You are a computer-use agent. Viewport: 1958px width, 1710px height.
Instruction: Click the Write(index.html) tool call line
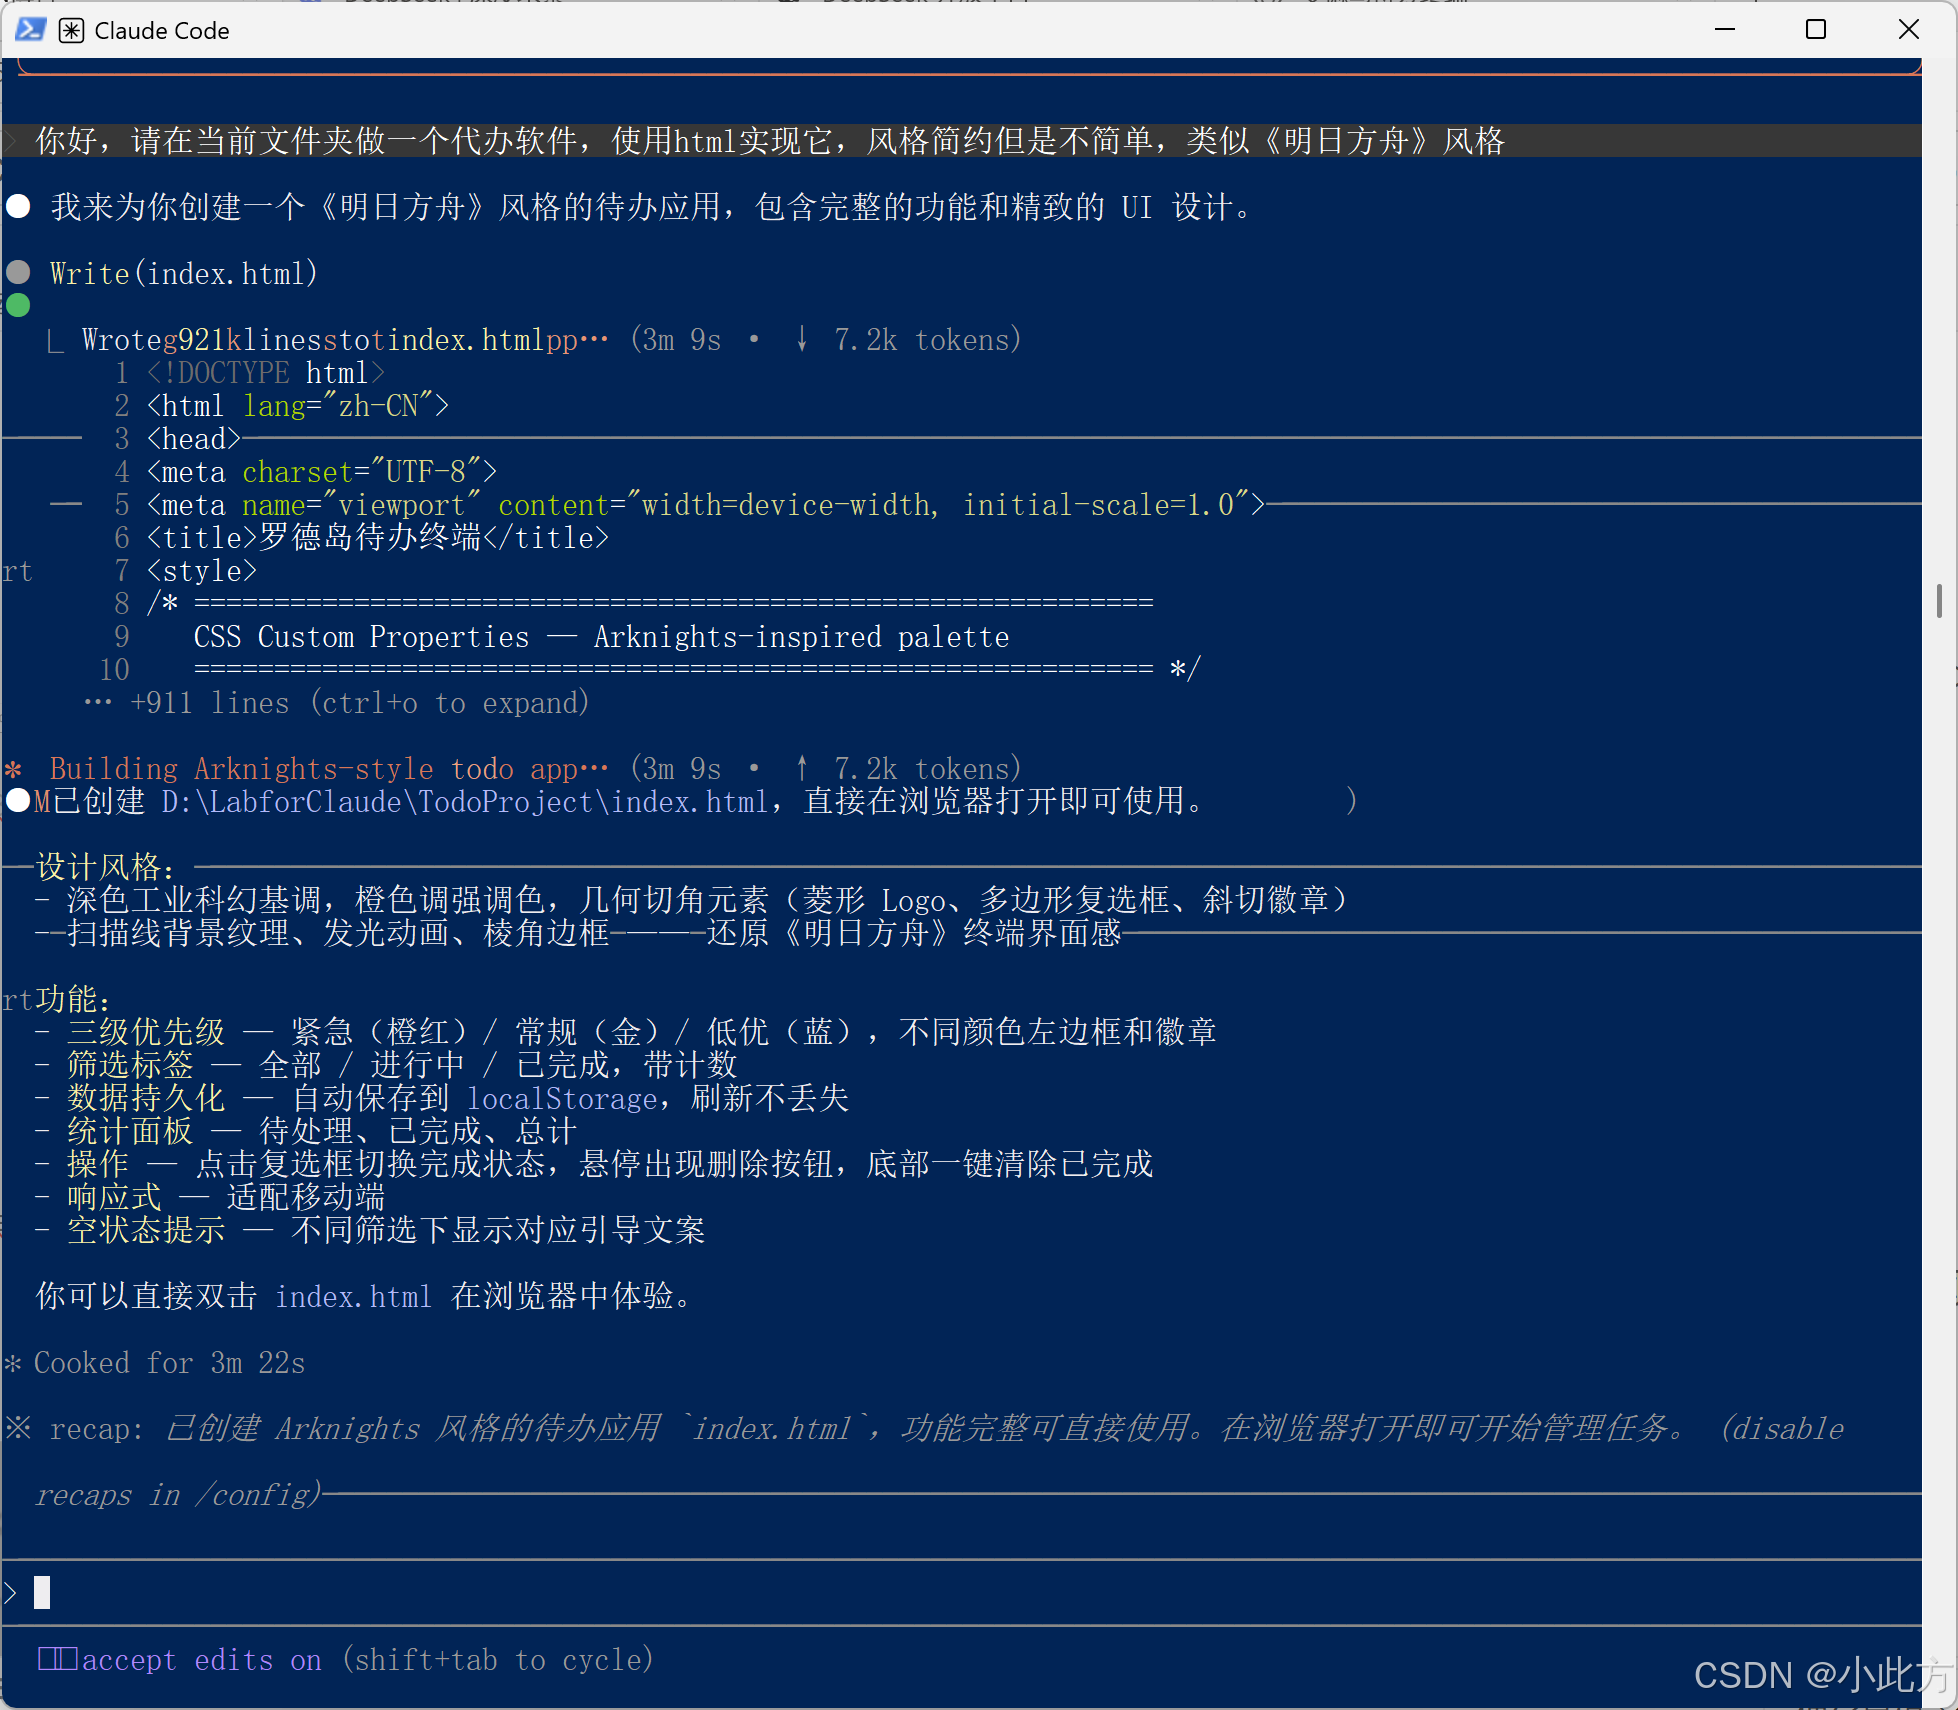[x=184, y=273]
